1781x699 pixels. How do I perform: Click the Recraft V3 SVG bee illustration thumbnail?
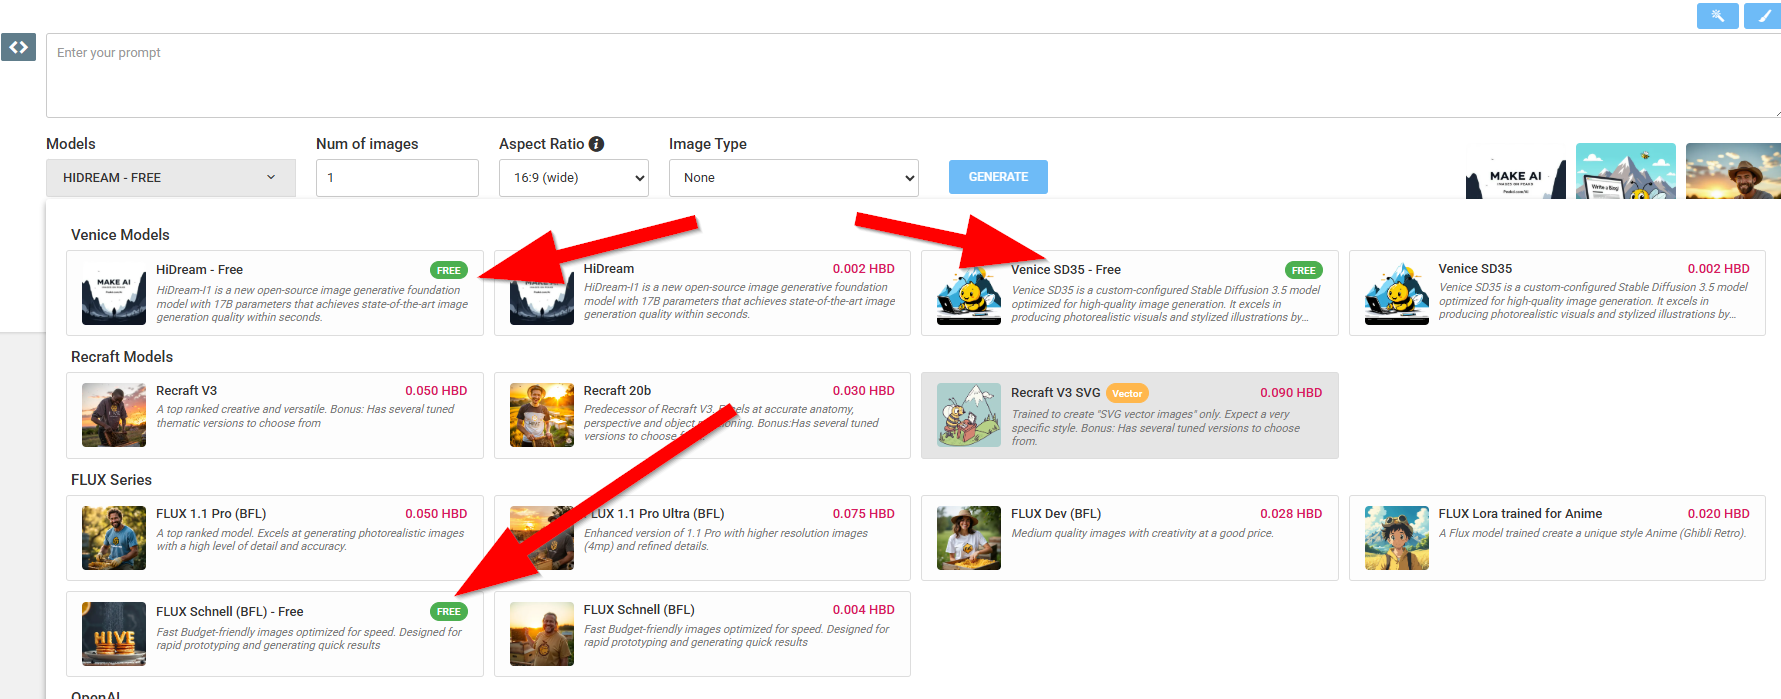969,415
